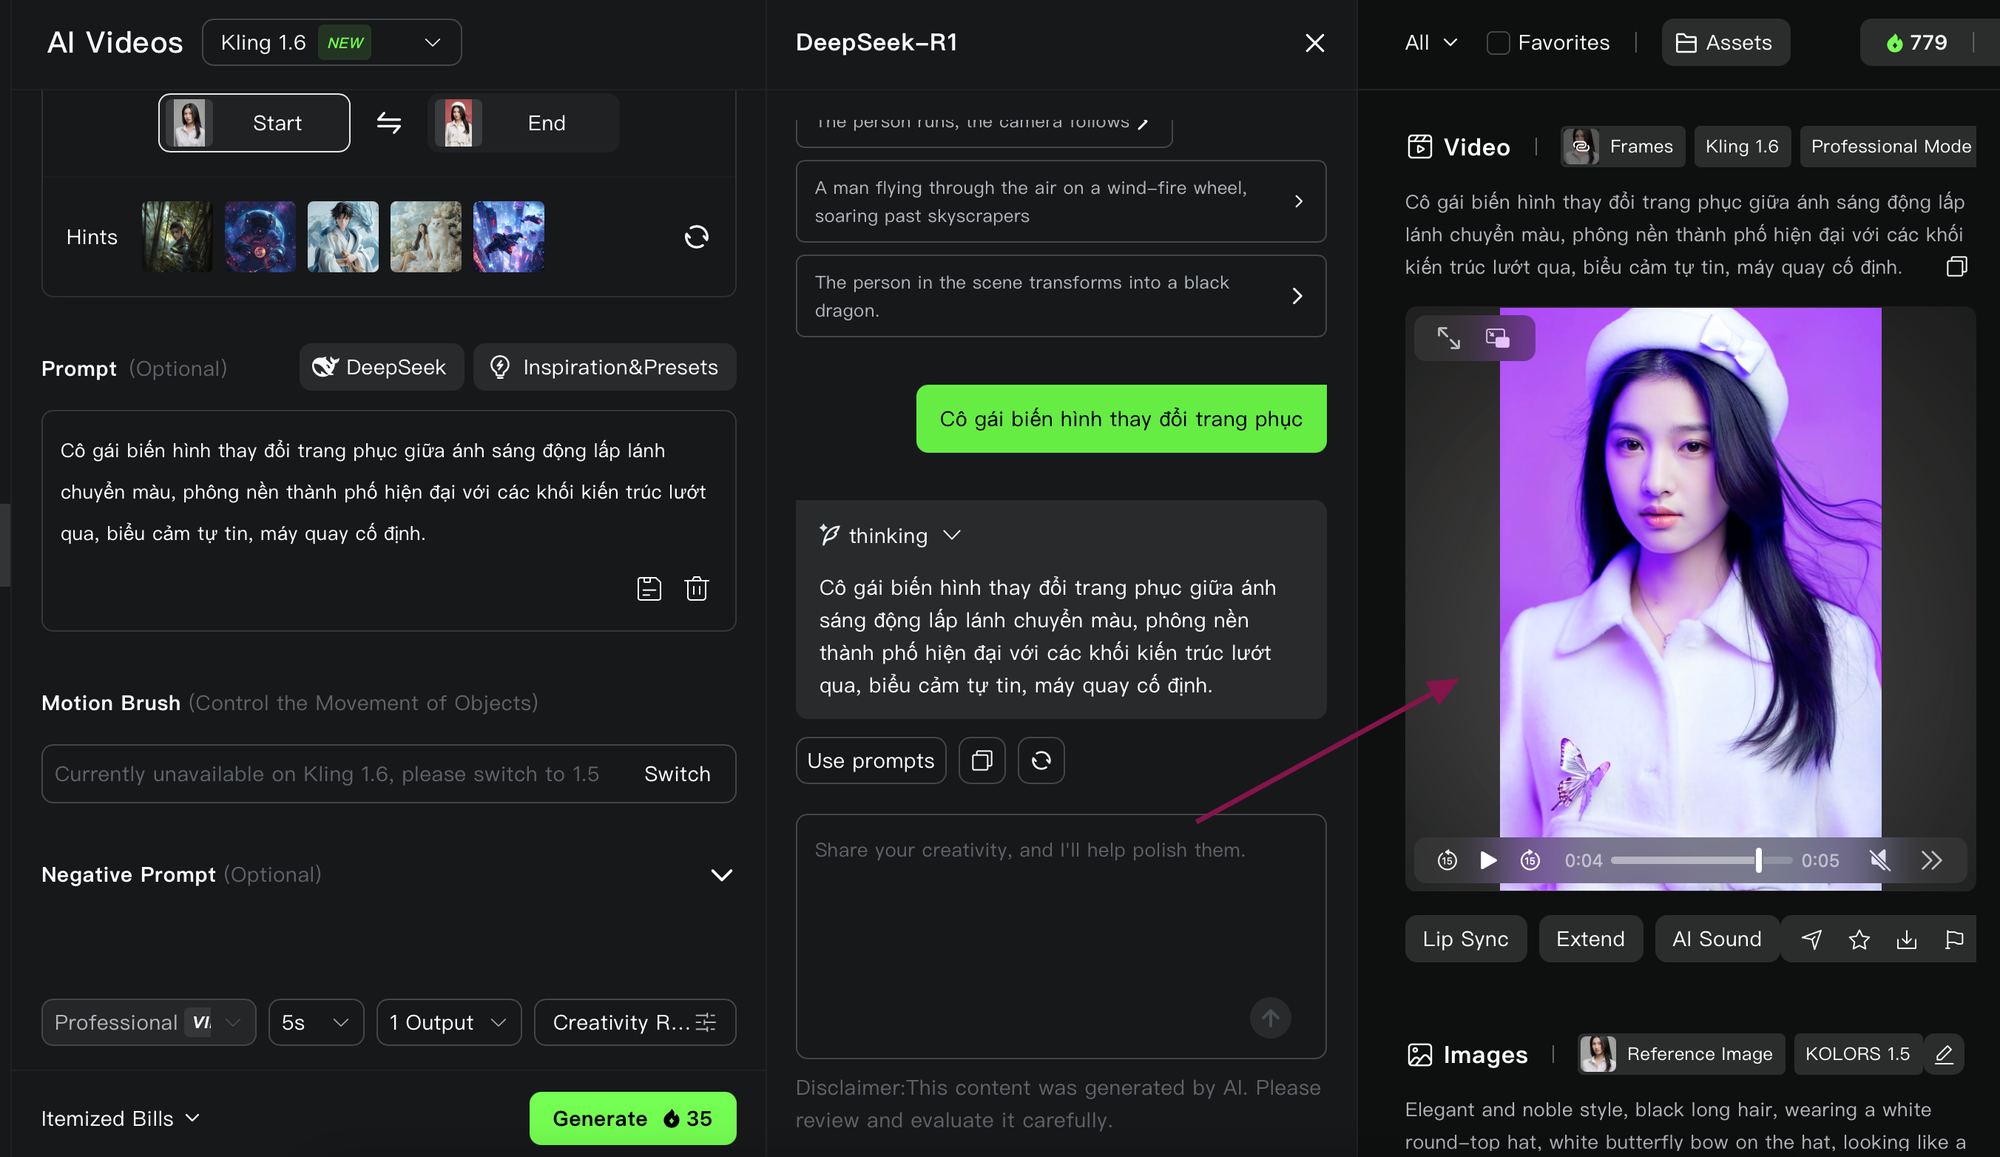The image size is (2000, 1157).
Task: Save the prompt as preset
Action: point(649,589)
